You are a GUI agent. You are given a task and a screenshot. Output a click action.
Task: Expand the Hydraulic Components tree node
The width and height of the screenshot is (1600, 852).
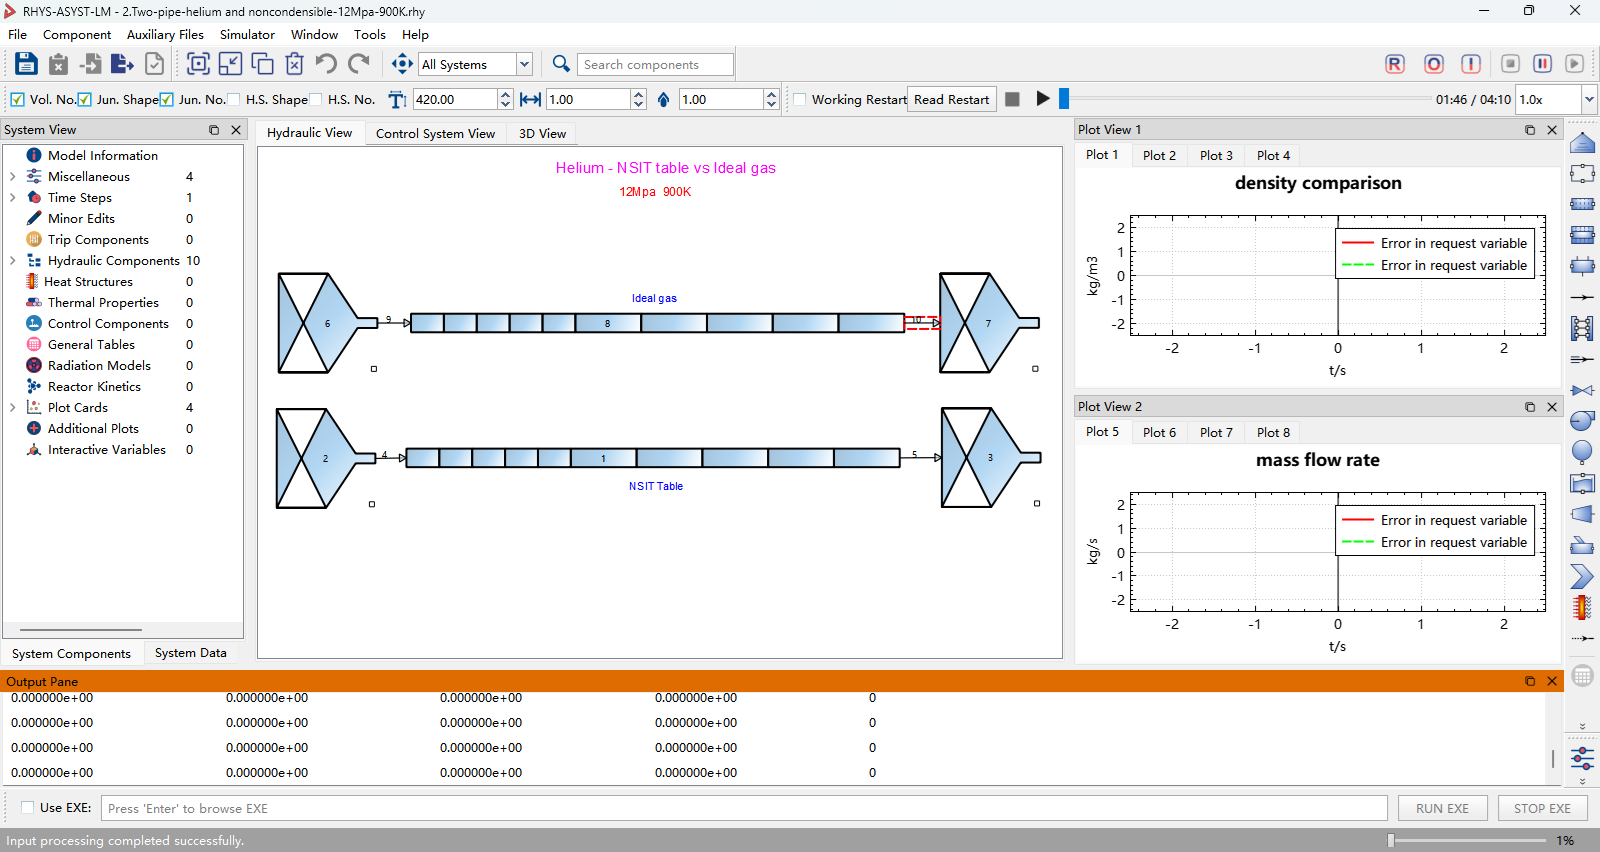tap(12, 260)
